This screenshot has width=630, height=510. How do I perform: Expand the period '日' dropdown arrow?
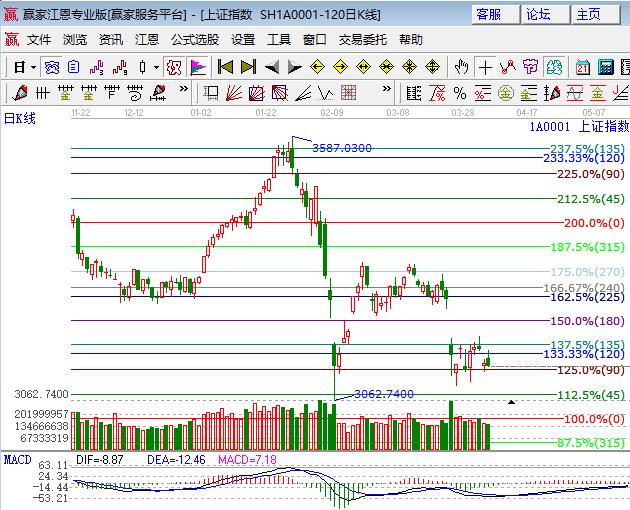[33, 67]
